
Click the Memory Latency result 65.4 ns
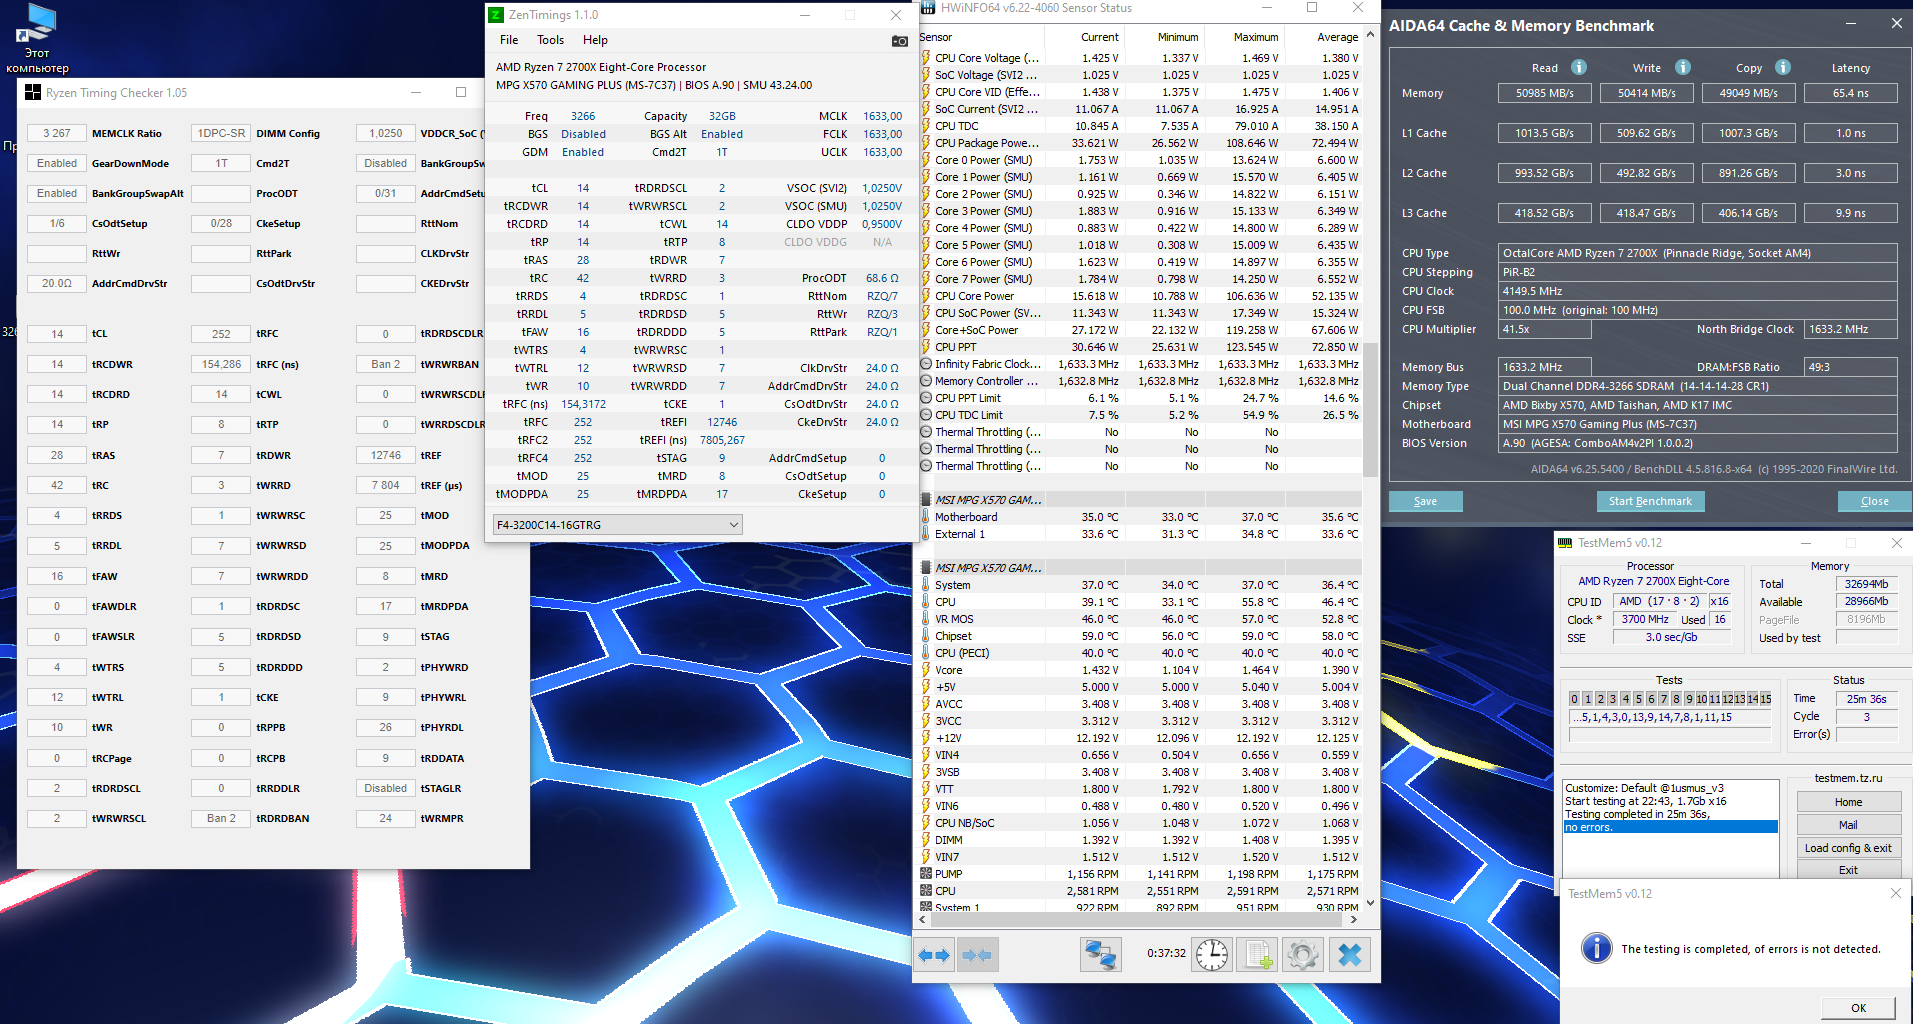point(1851,93)
